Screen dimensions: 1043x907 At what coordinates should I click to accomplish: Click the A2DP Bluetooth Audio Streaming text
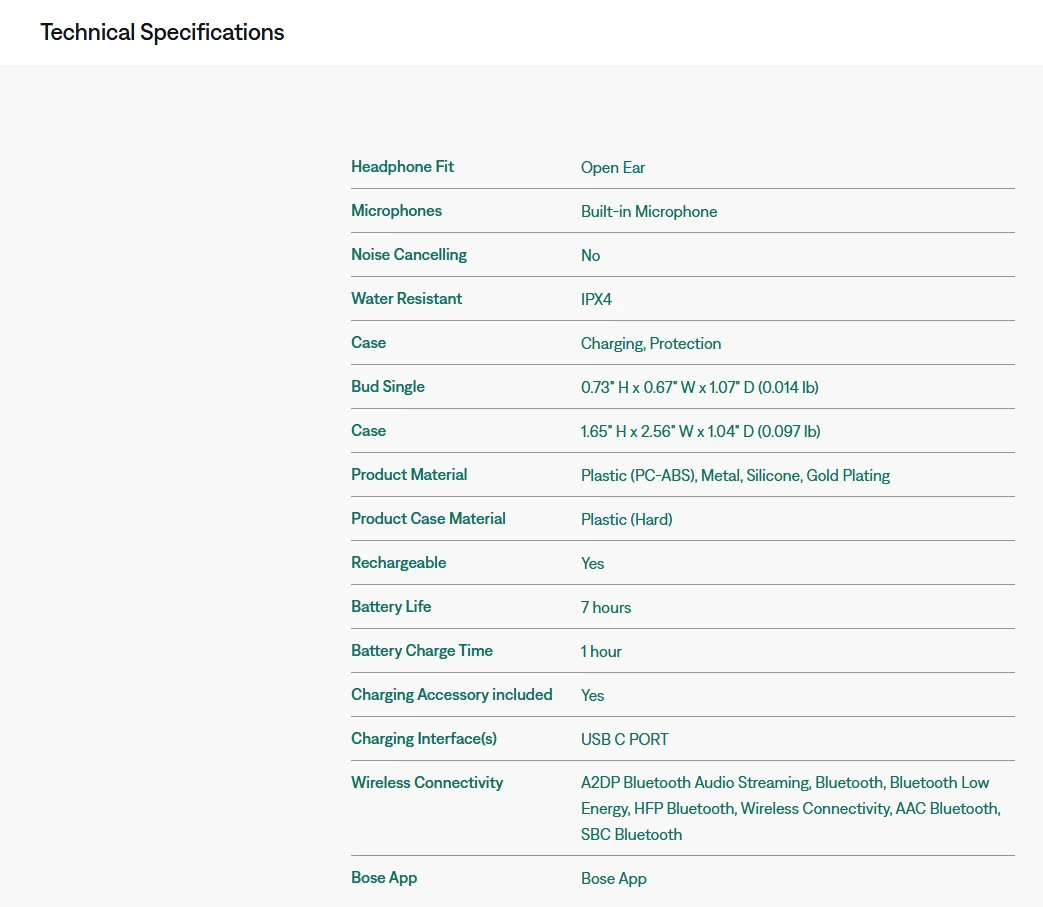click(695, 783)
